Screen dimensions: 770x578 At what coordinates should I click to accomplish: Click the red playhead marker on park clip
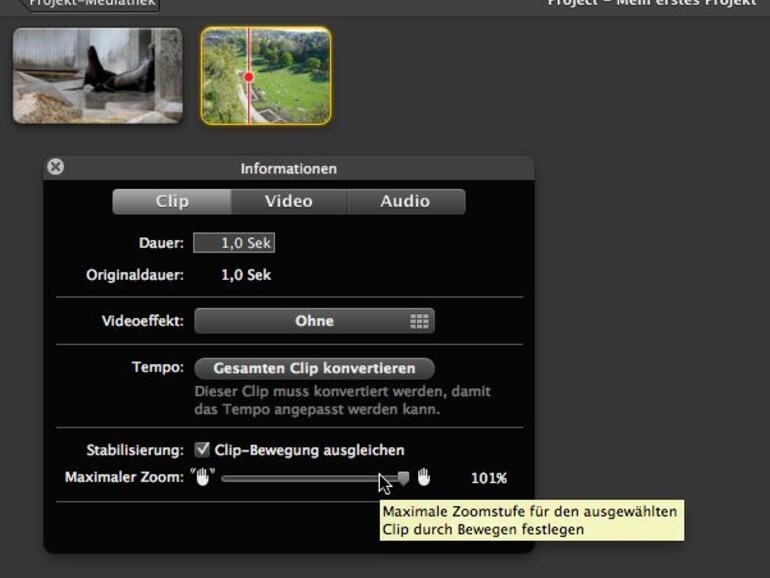pos(249,77)
